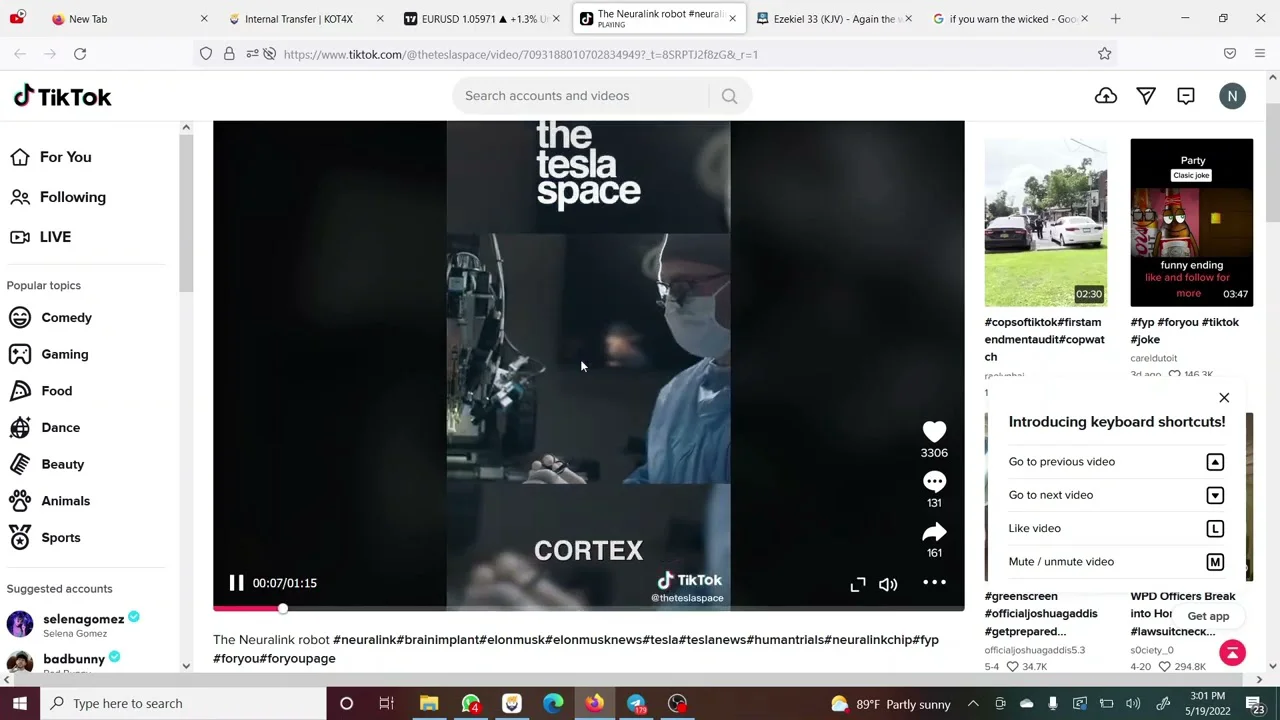Image resolution: width=1280 pixels, height=720 pixels.
Task: Click the Go to next video down-arrow key
Action: point(1215,495)
